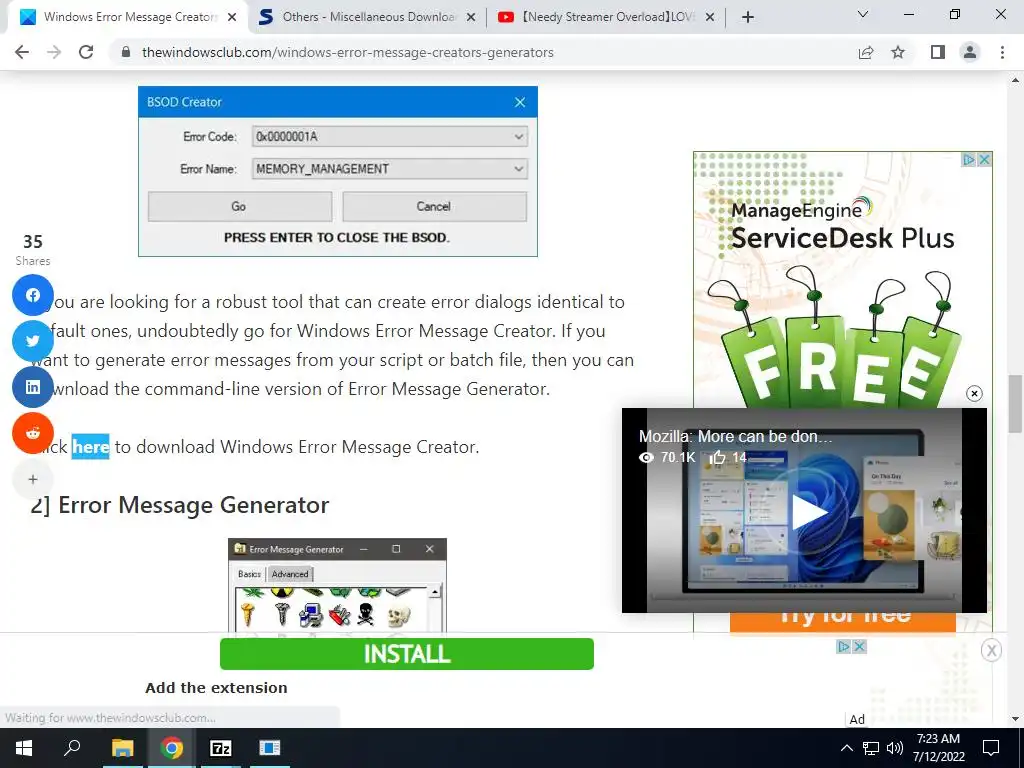This screenshot has width=1024, height=768.
Task: Share the article on Reddit
Action: [33, 432]
